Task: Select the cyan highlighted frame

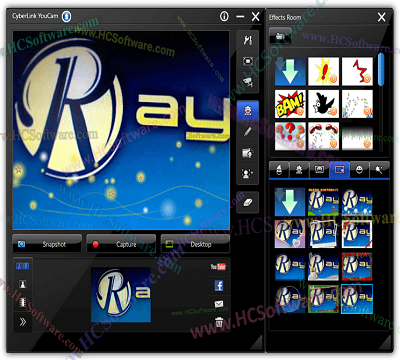Action: click(357, 299)
